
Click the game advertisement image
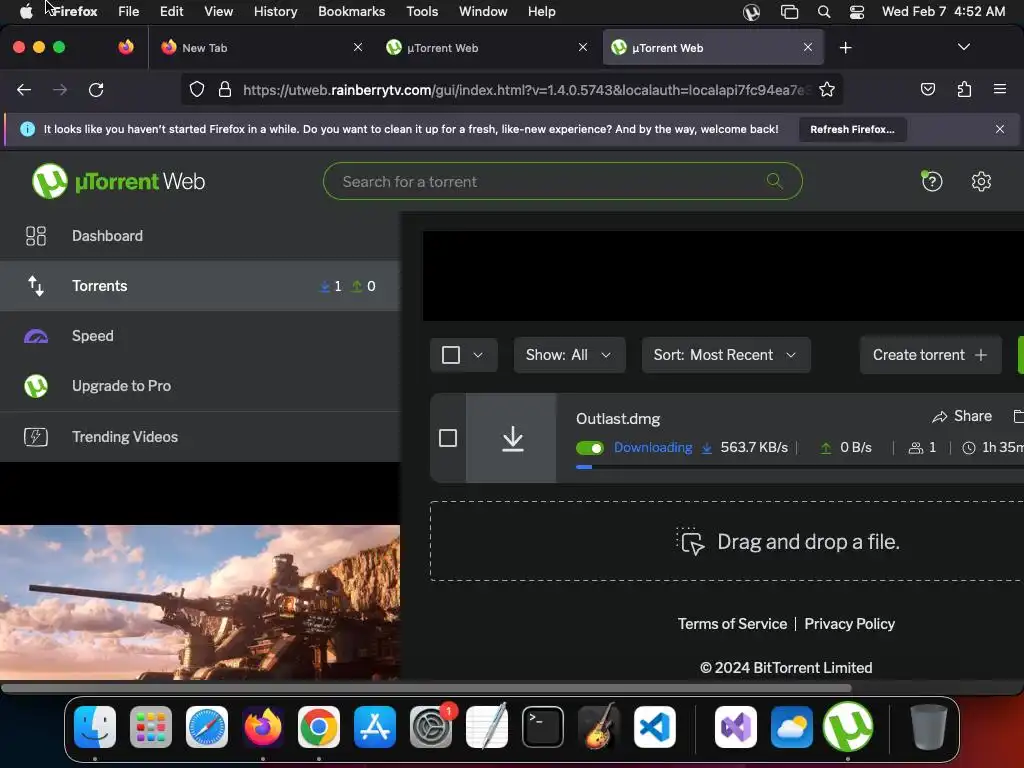coord(200,602)
